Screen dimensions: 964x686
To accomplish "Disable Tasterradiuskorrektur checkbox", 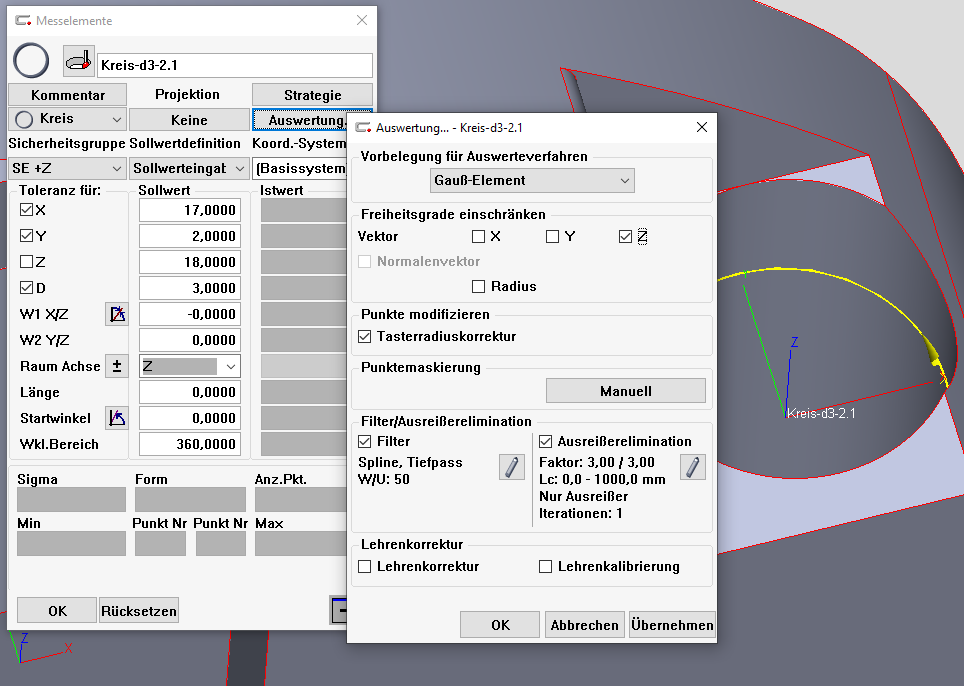I will [365, 337].
